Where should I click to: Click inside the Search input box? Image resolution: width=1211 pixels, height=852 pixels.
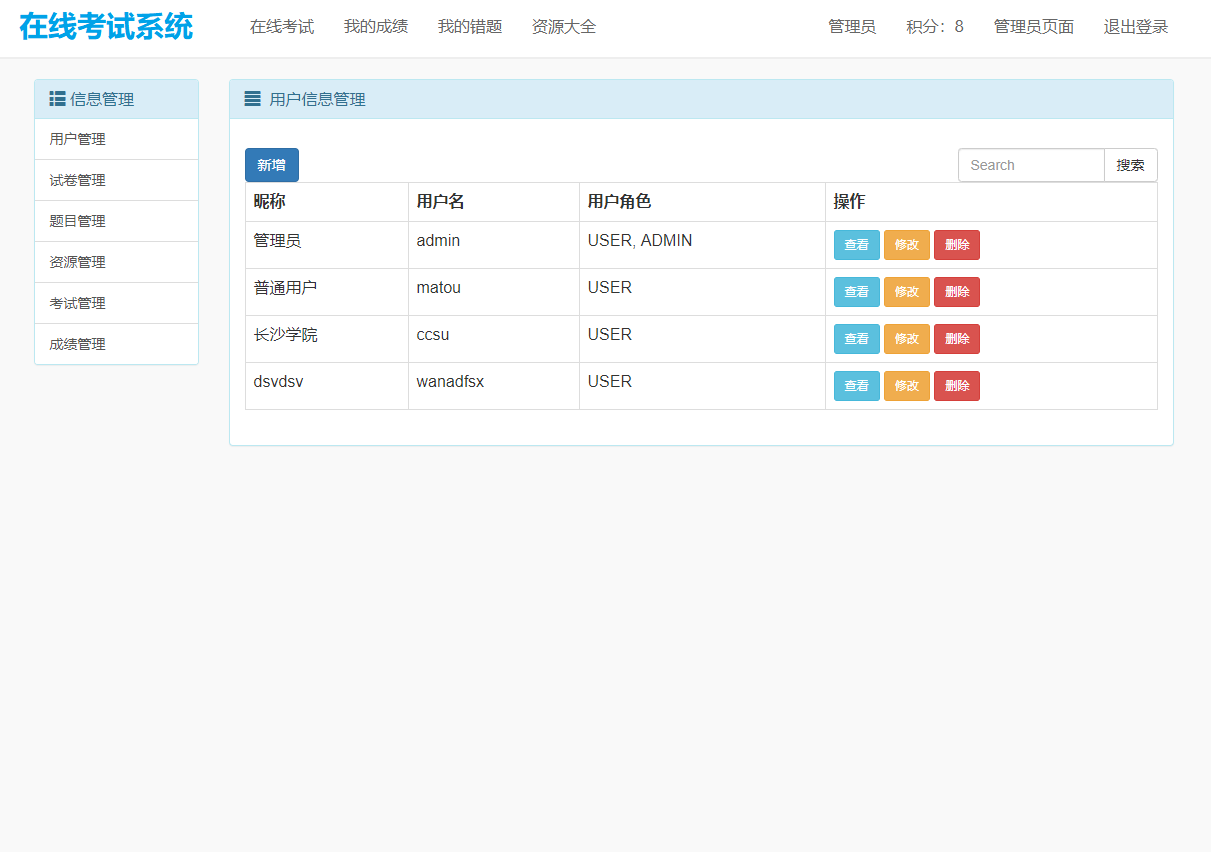coord(1030,164)
